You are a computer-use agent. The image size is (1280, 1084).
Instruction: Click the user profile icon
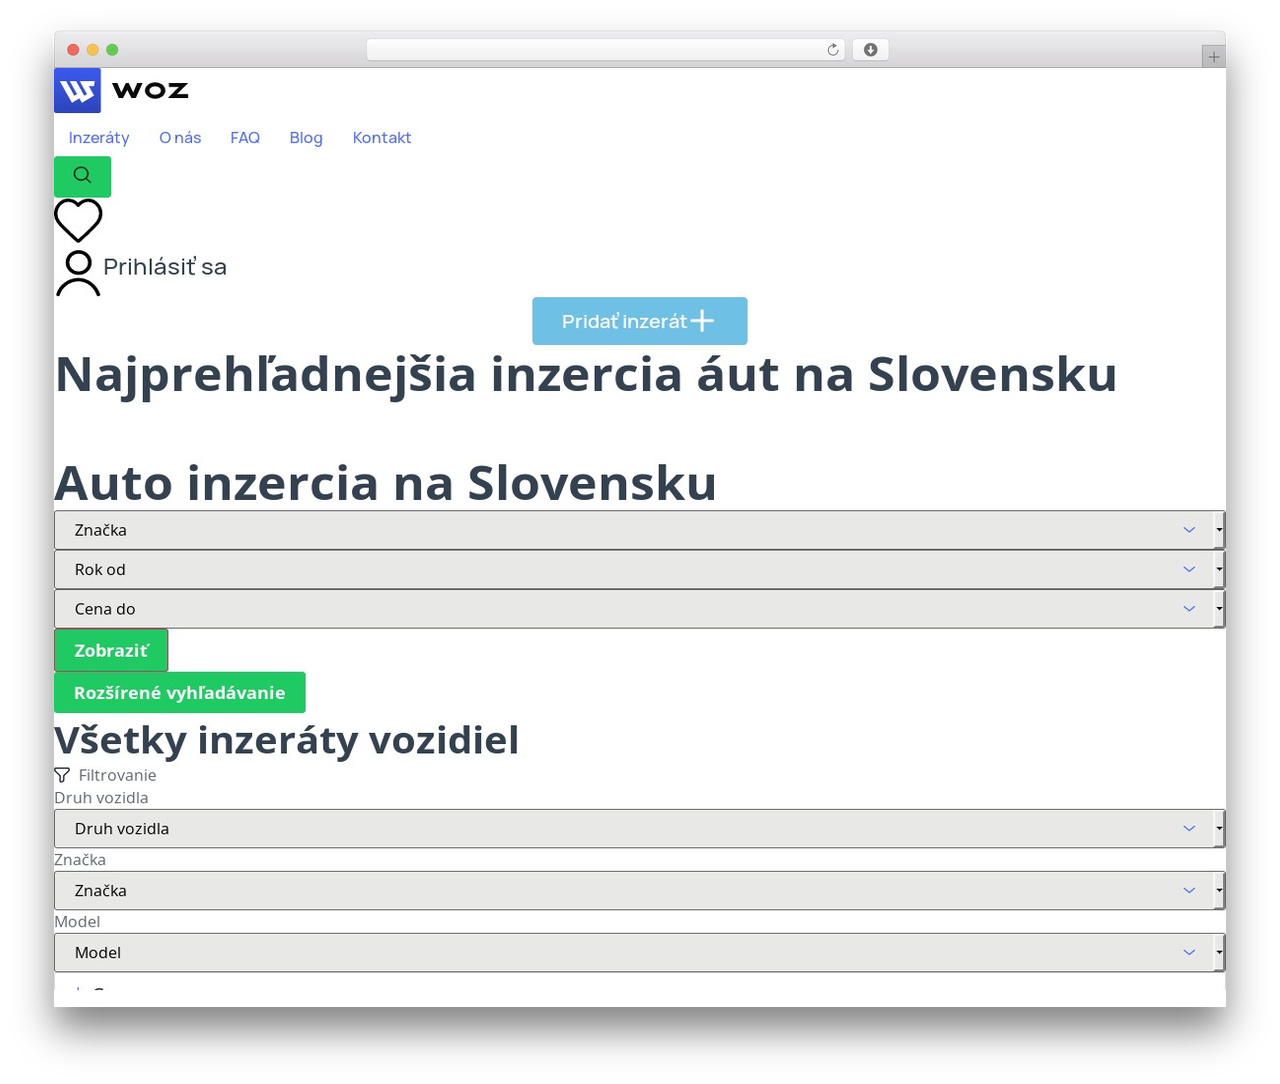pyautogui.click(x=78, y=273)
